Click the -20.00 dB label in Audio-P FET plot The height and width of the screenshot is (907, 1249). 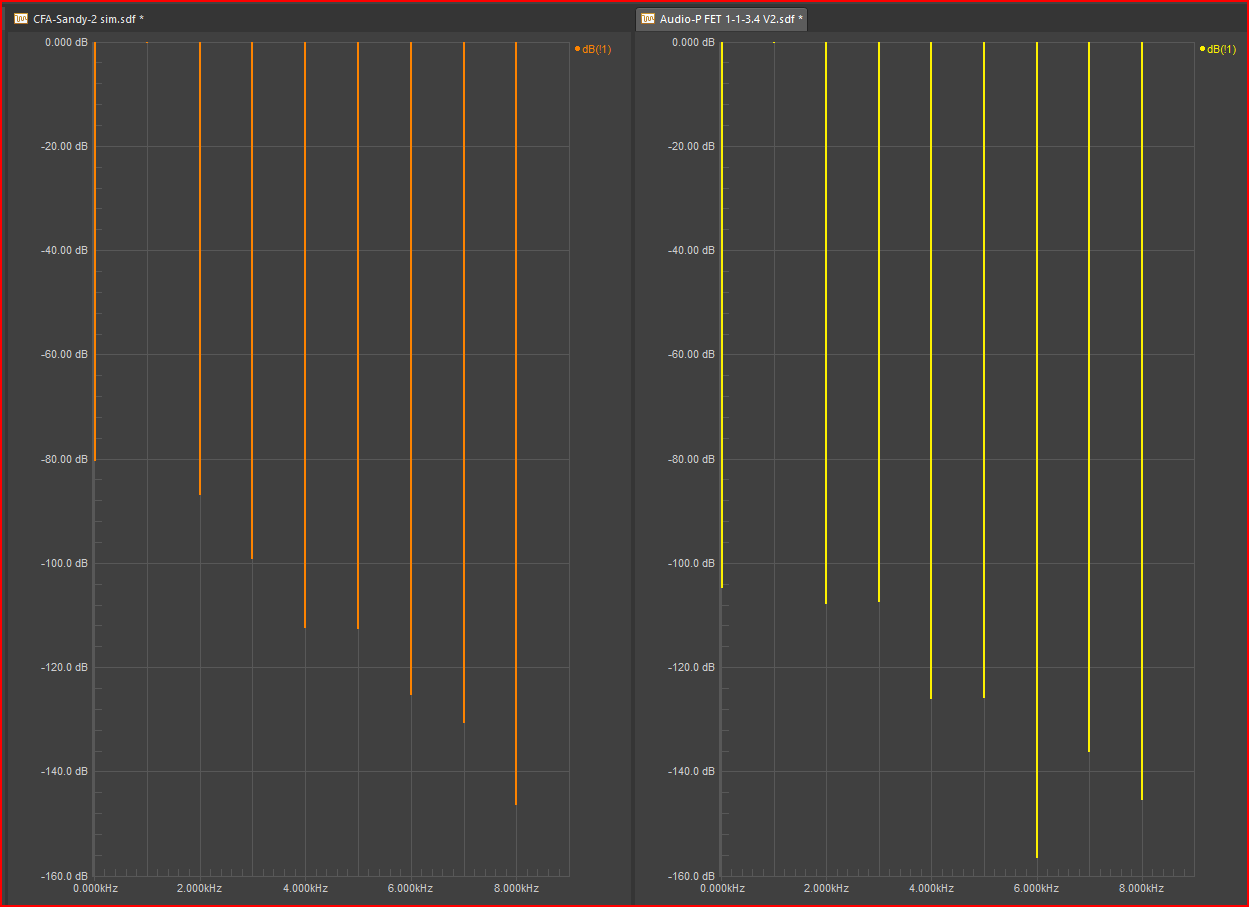690,146
